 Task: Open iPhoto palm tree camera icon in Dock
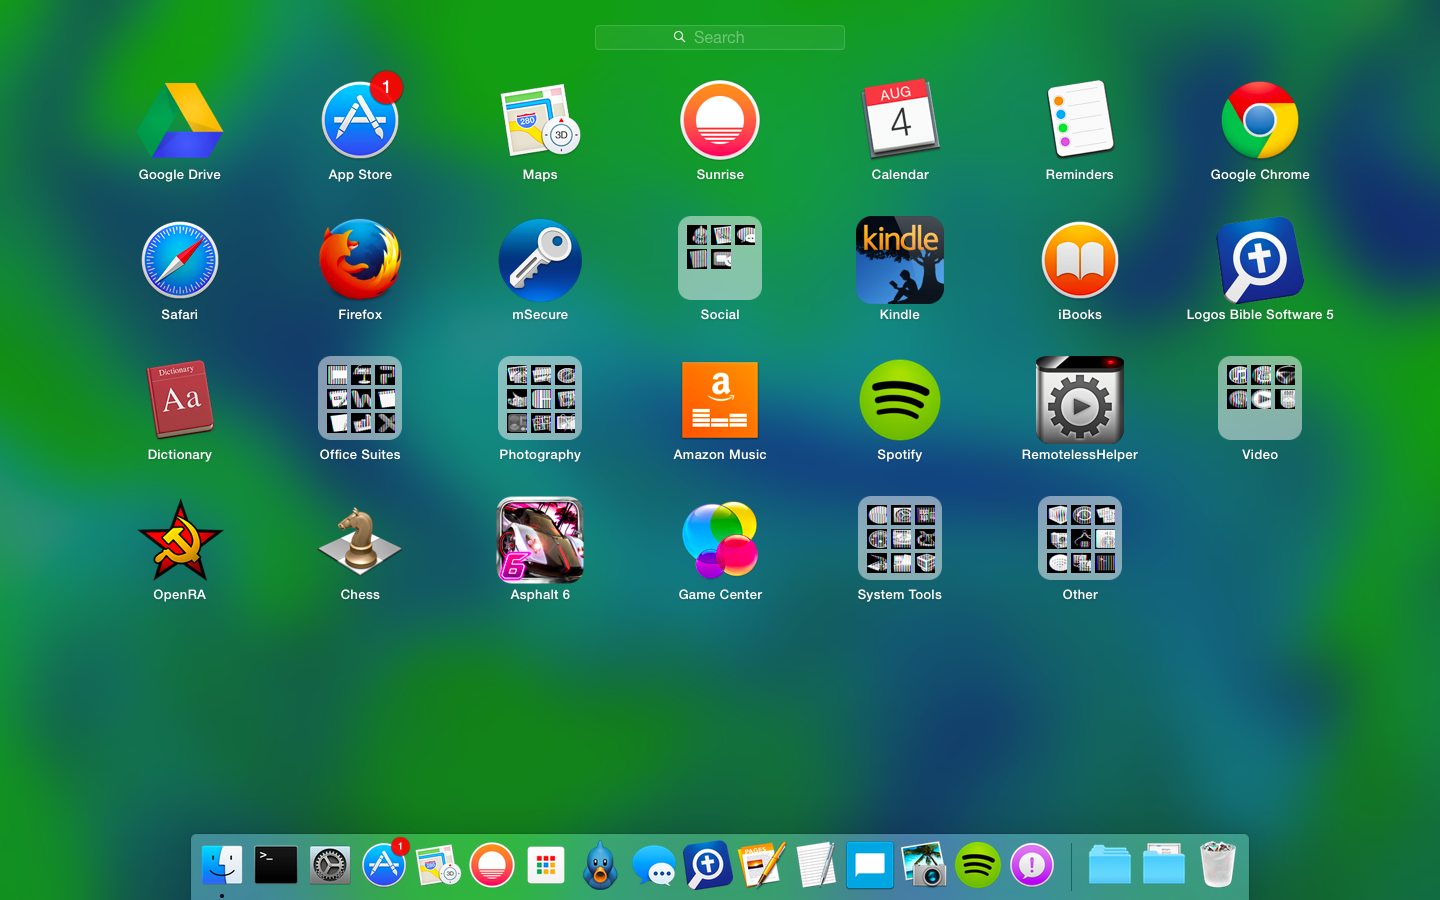924,865
